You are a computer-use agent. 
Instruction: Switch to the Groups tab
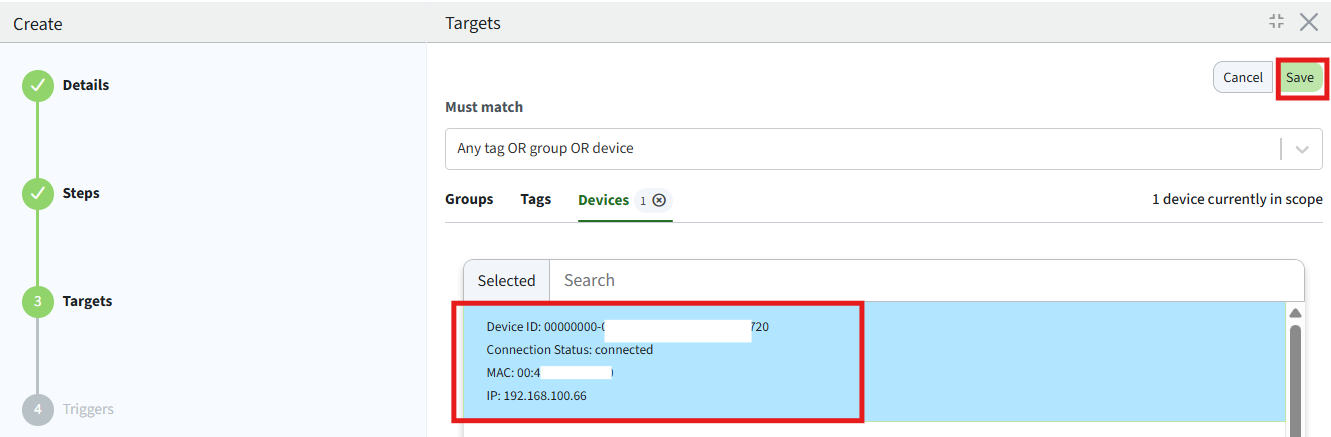[x=469, y=200]
